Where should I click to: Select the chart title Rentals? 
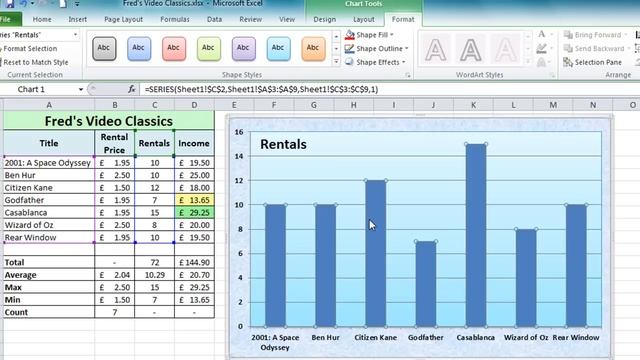click(283, 144)
